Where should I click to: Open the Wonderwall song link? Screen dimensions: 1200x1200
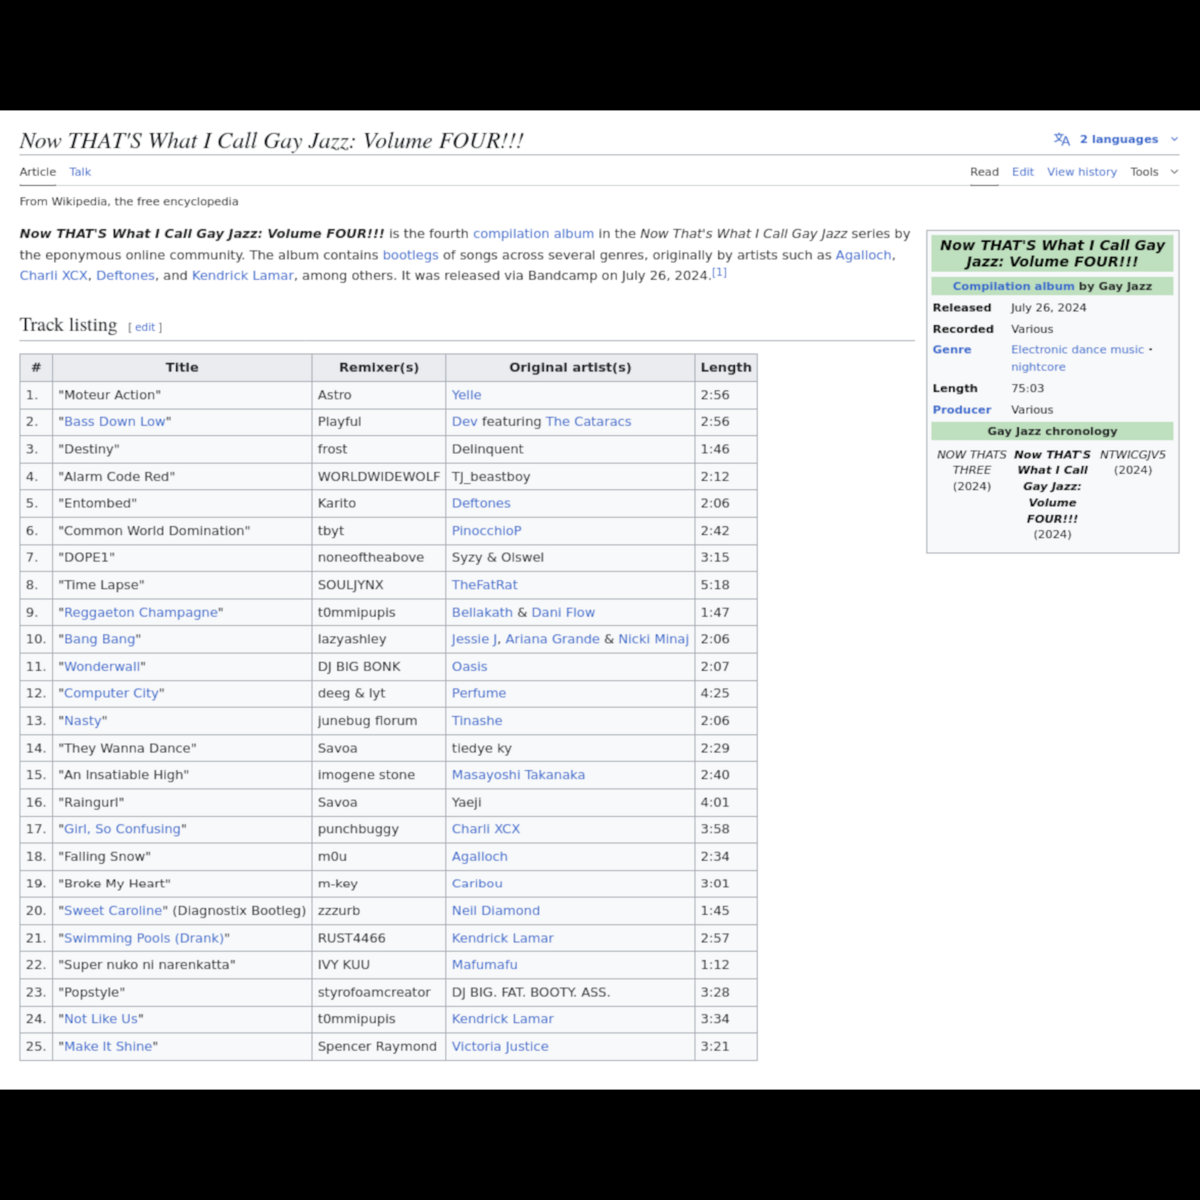tap(103, 667)
